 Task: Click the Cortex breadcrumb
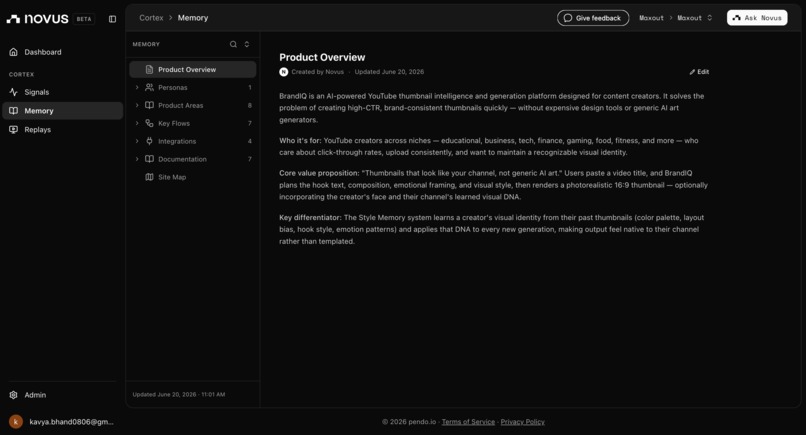coord(151,18)
